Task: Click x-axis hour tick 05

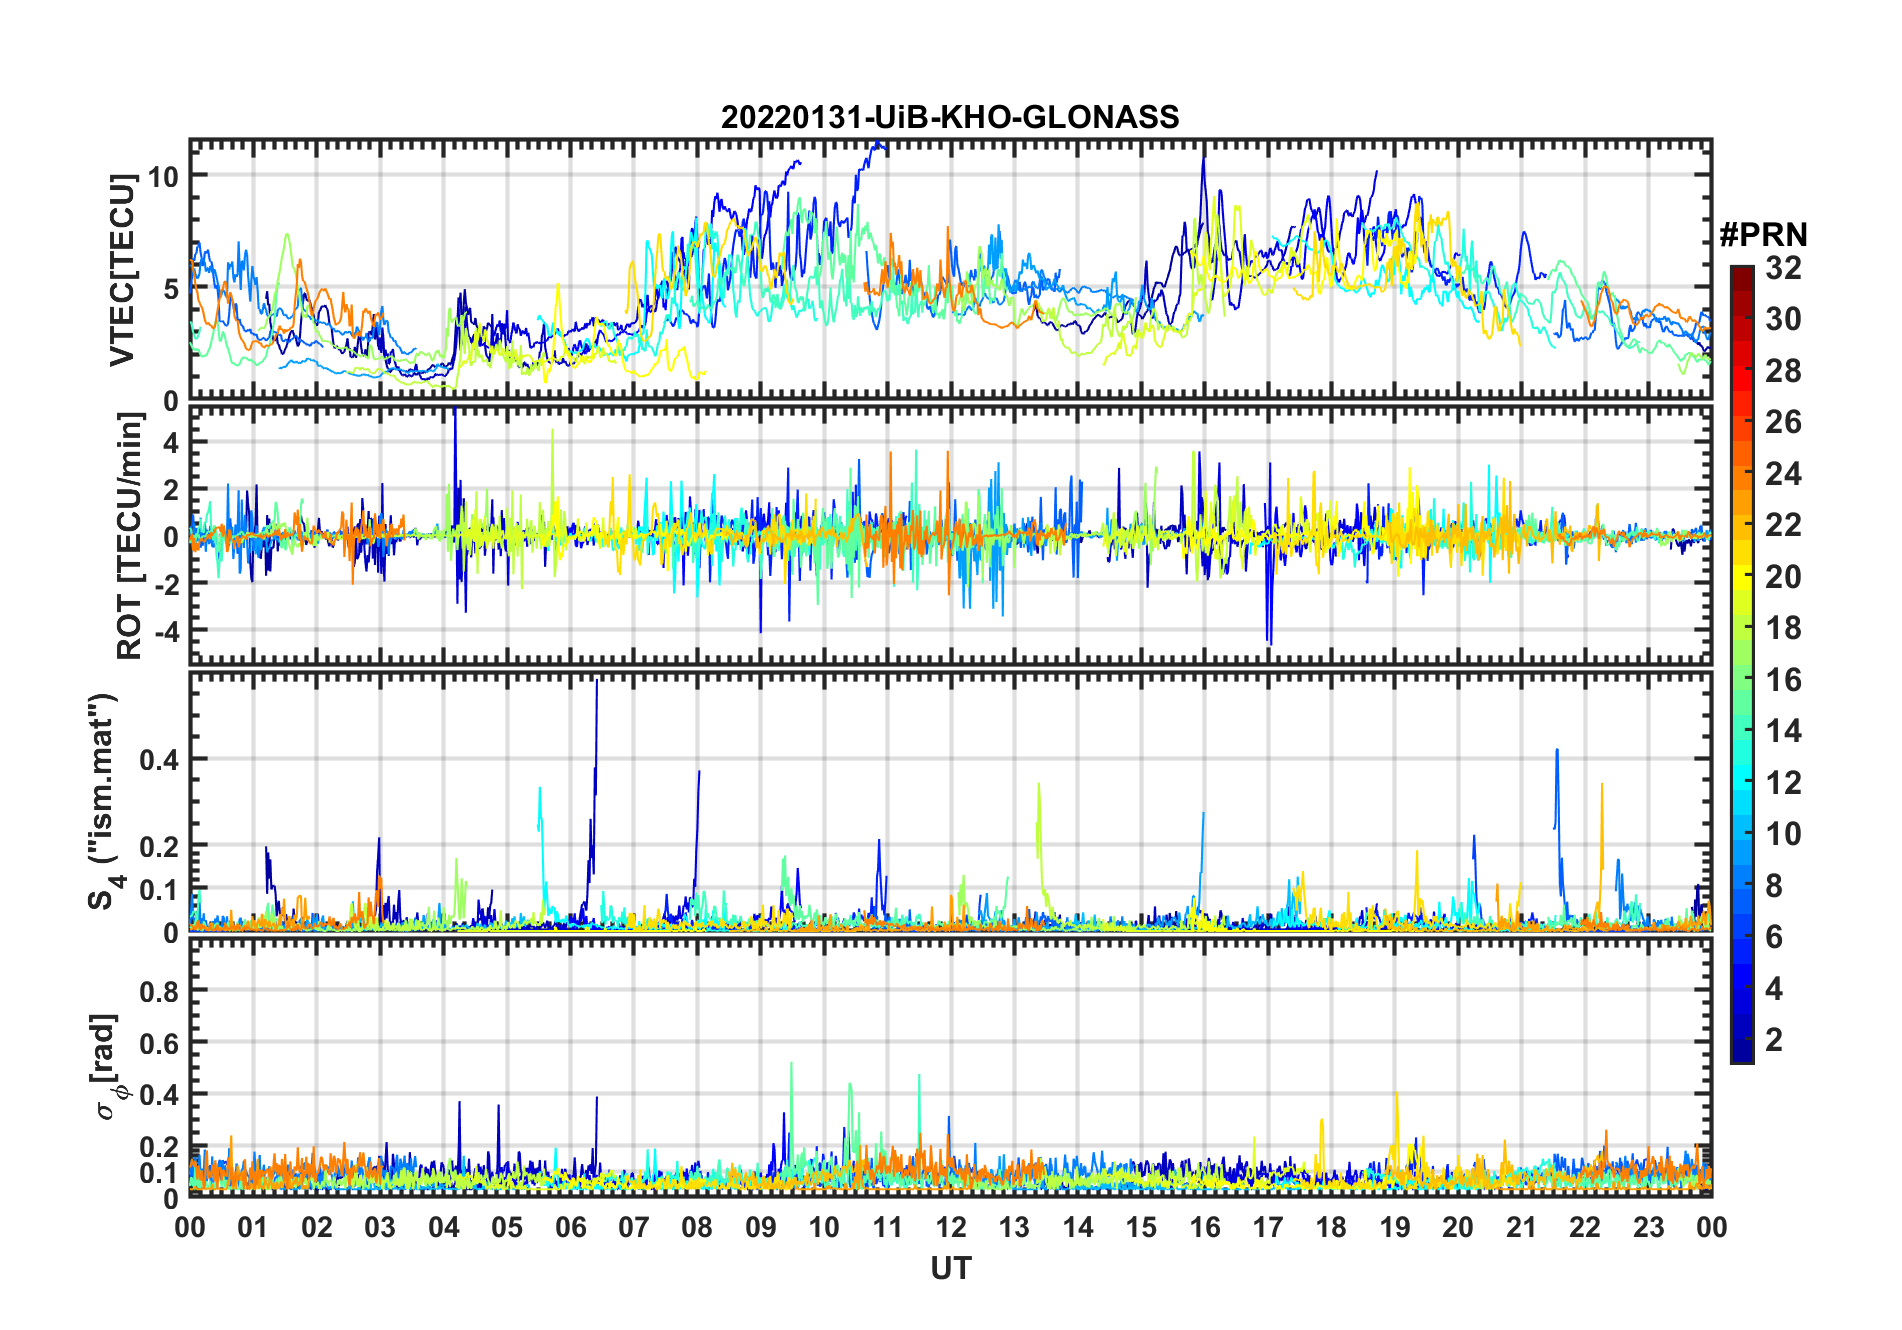Action: 507,1227
